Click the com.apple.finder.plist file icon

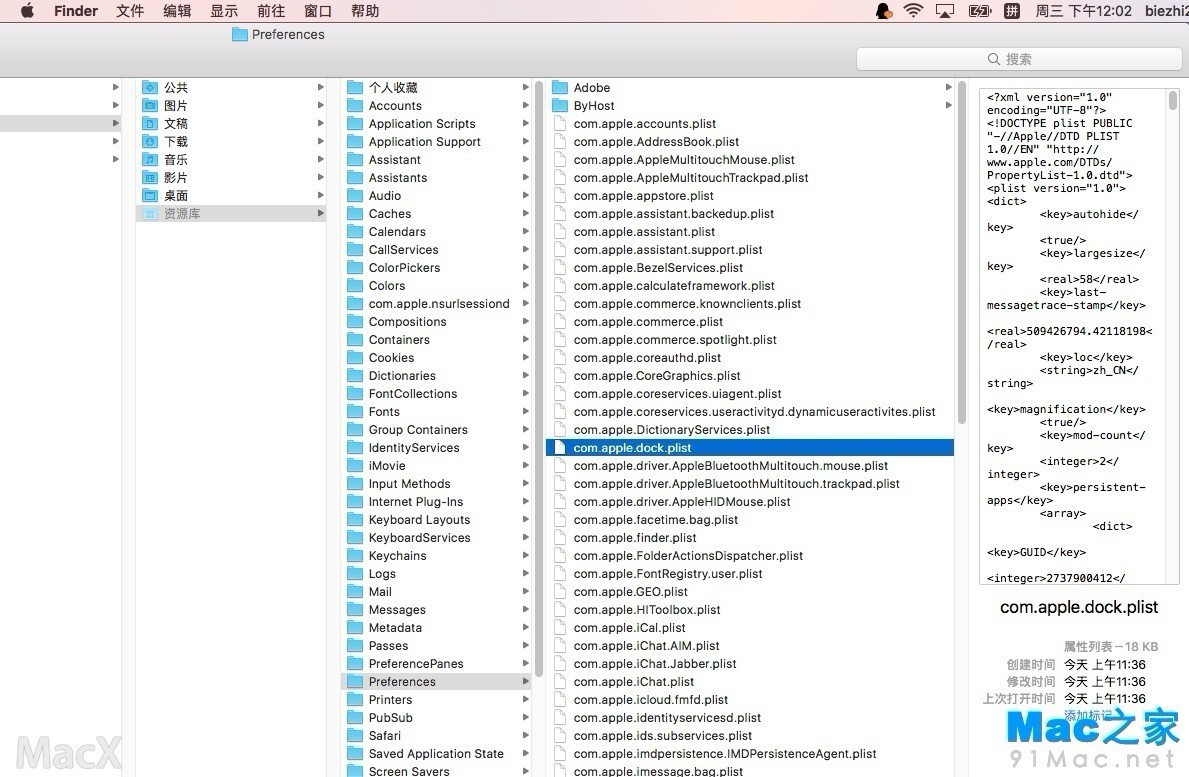(560, 537)
